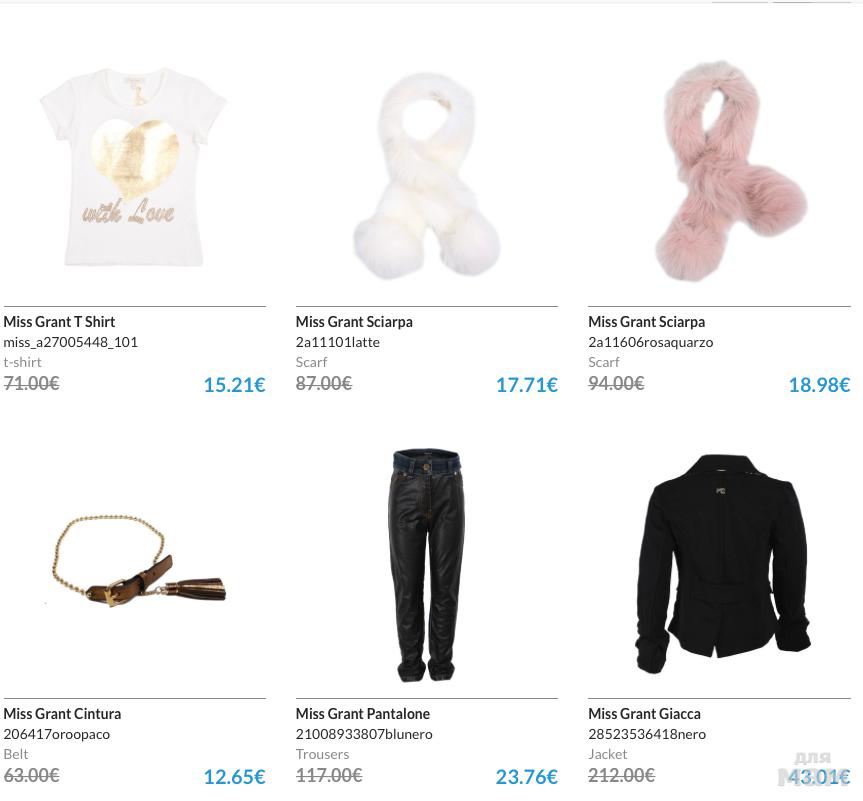This screenshot has width=863, height=801.
Task: Click product code 21008933807blunero
Action: click(x=364, y=734)
